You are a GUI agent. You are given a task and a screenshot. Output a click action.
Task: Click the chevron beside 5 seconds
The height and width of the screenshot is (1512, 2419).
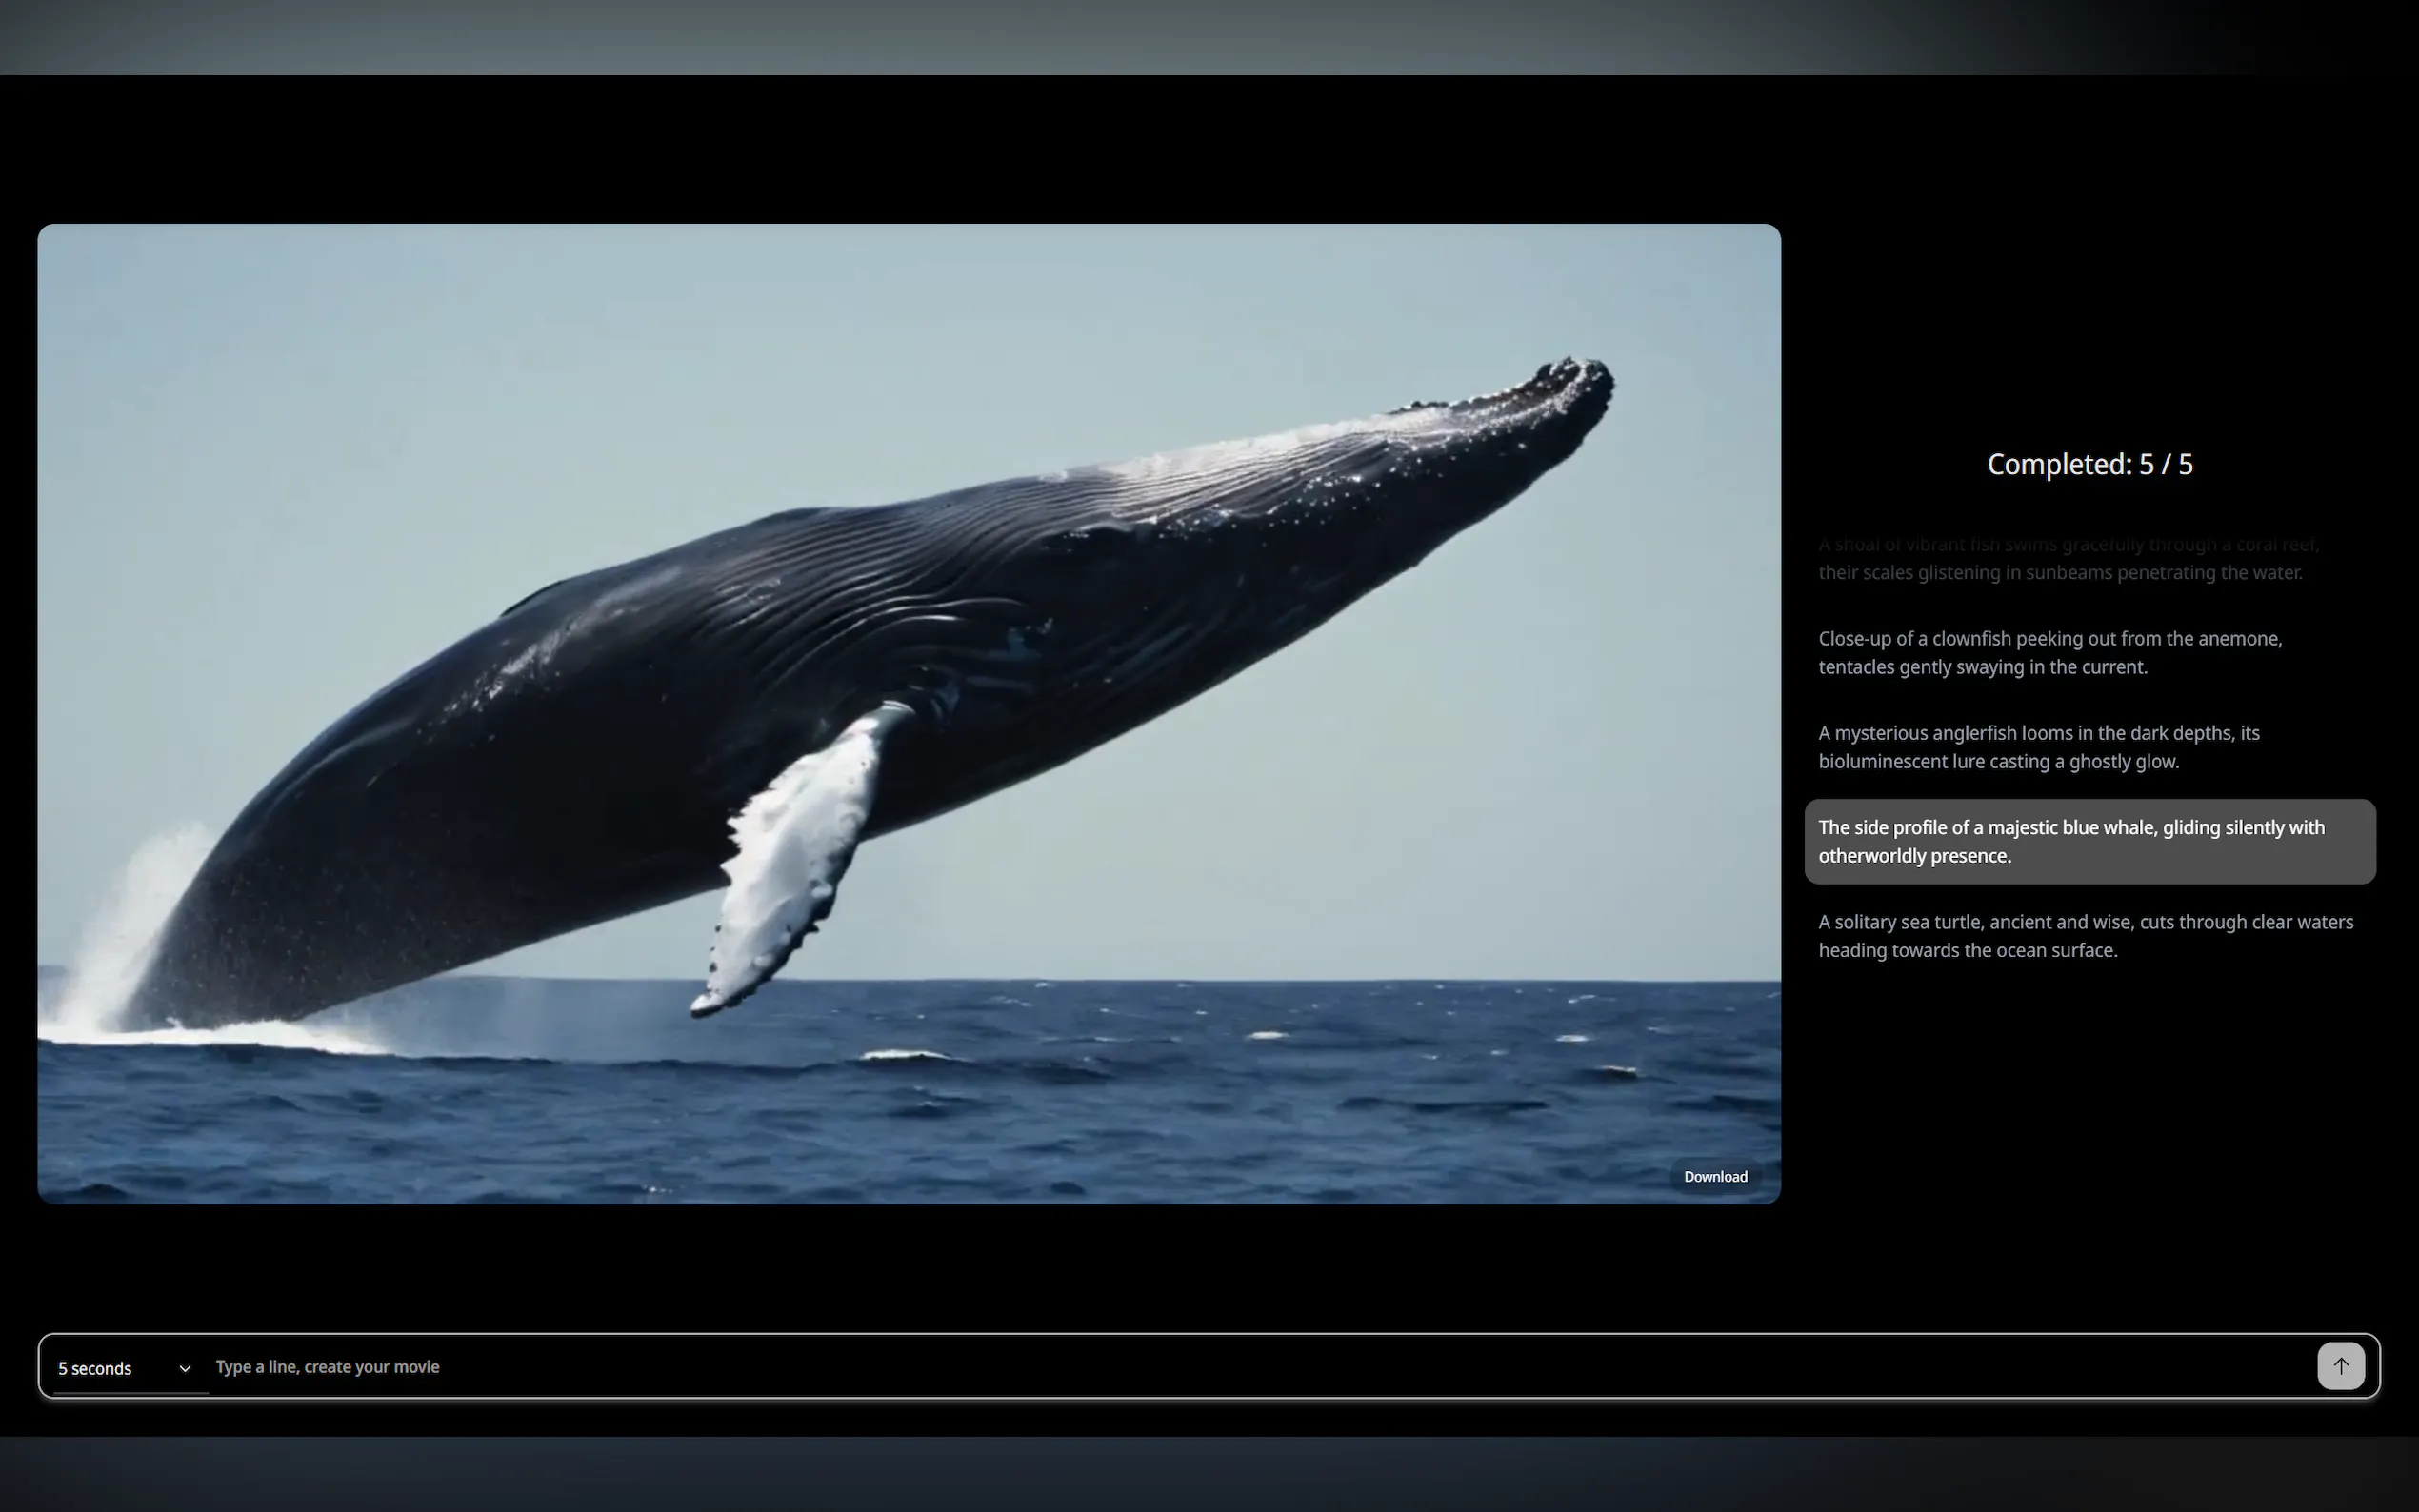(x=184, y=1369)
